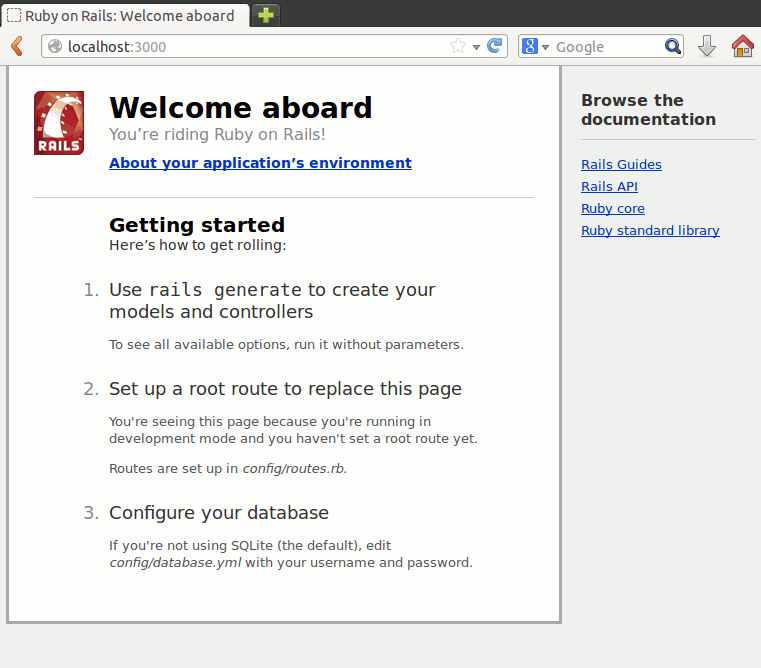The height and width of the screenshot is (668, 761).
Task: Click the search magnifier icon
Action: (673, 46)
